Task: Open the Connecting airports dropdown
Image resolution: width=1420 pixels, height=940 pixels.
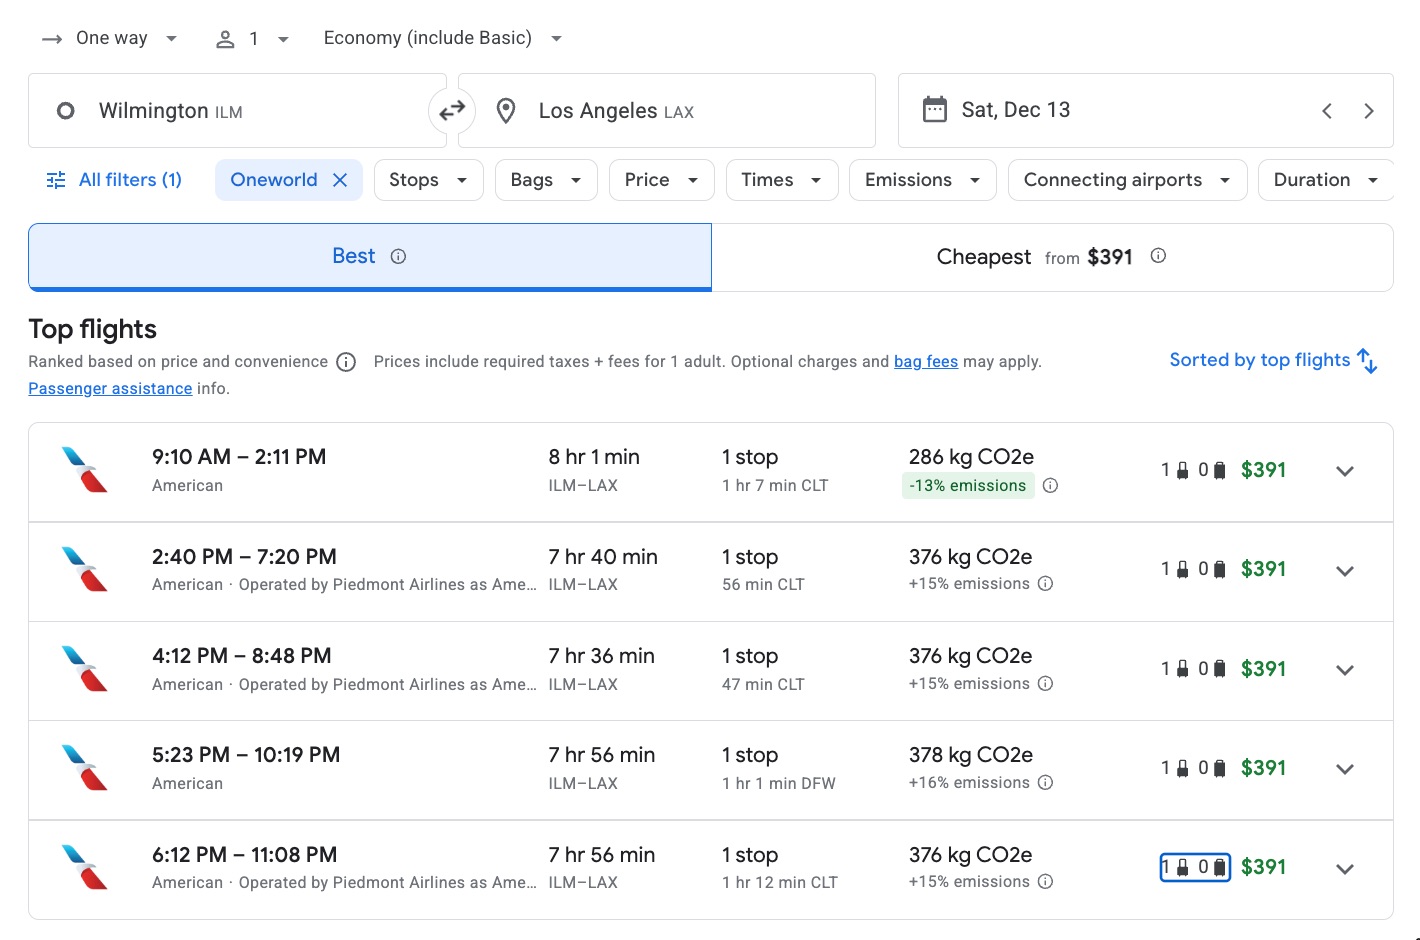Action: click(1126, 179)
